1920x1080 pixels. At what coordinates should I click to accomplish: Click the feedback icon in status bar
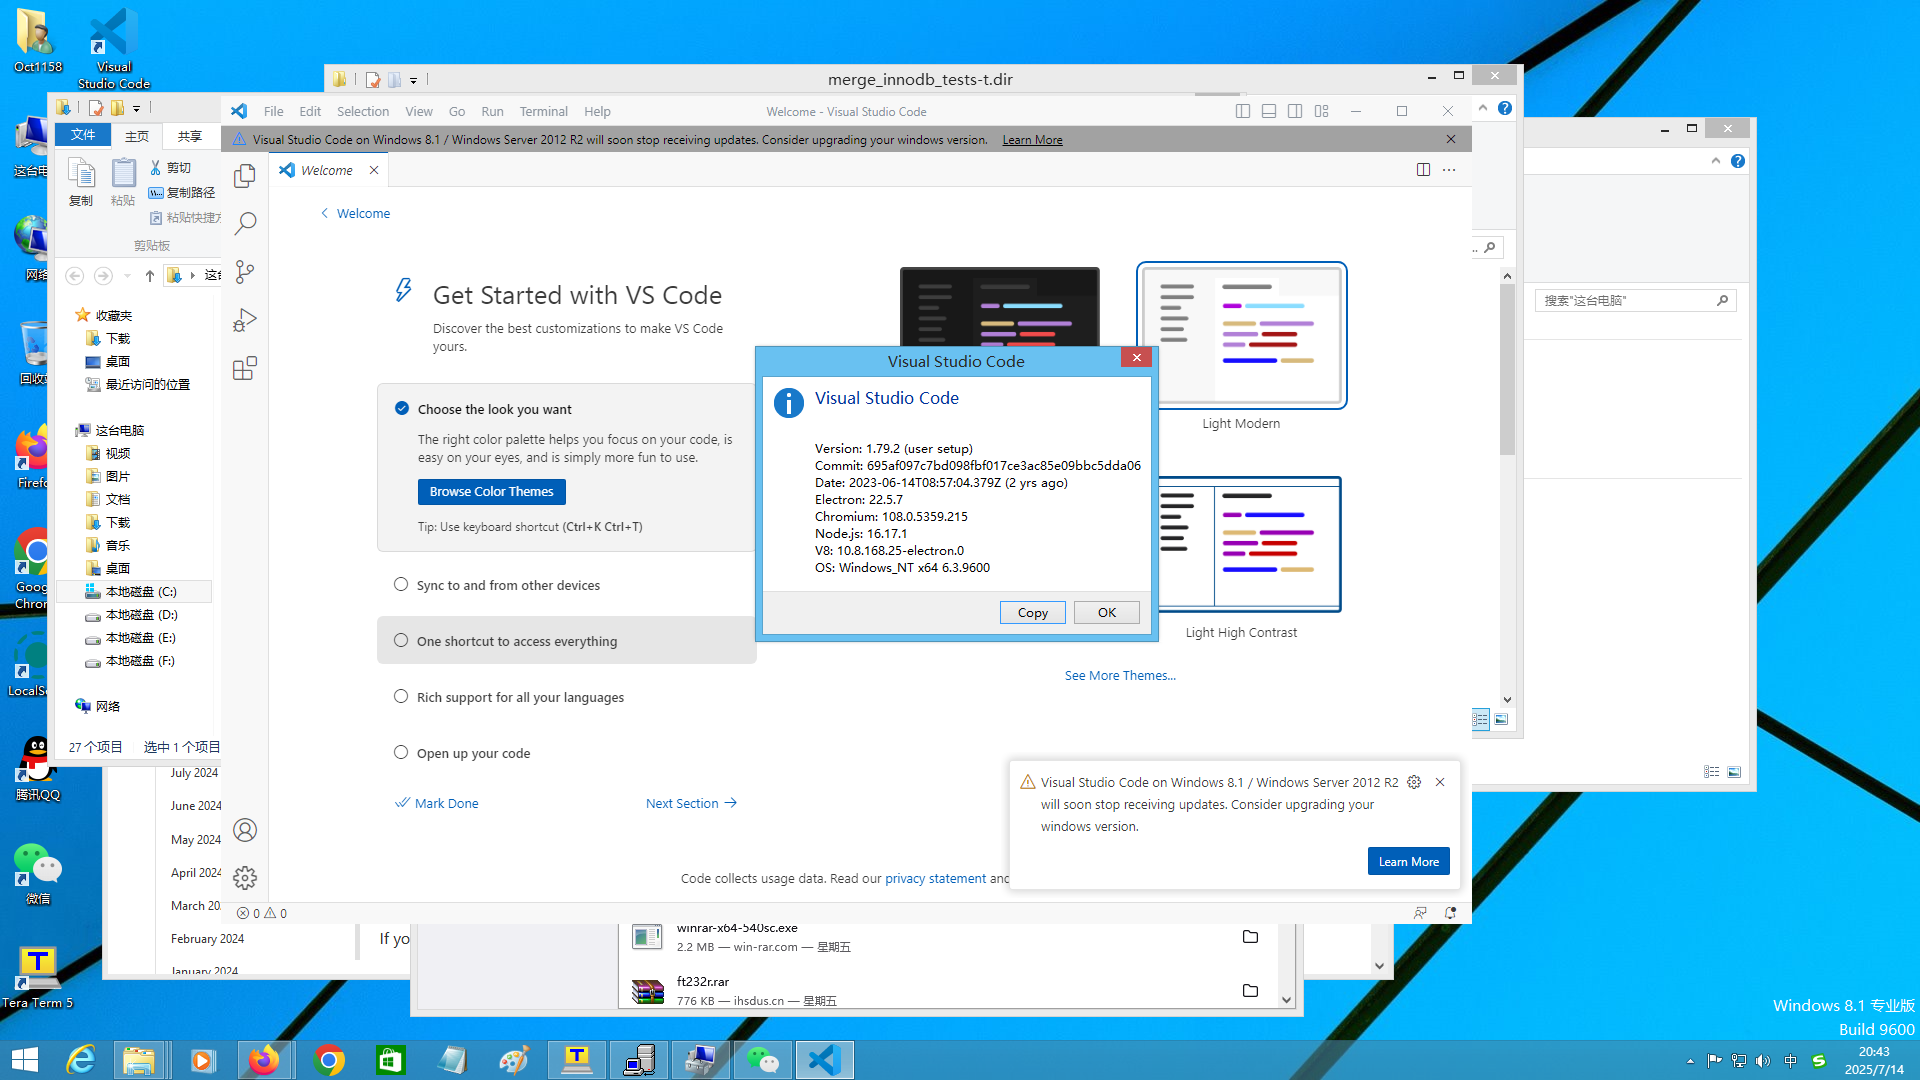(1420, 913)
